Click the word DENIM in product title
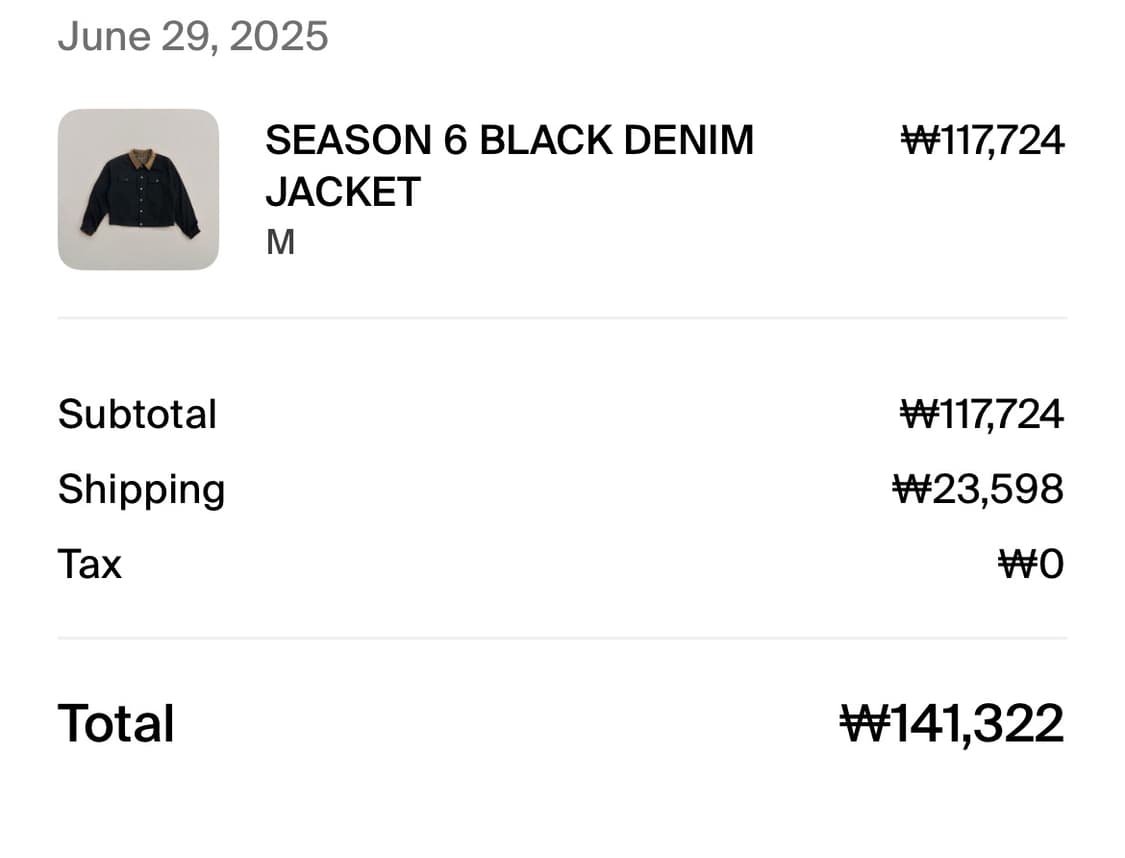The height and width of the screenshot is (858, 1125). pyautogui.click(x=688, y=140)
